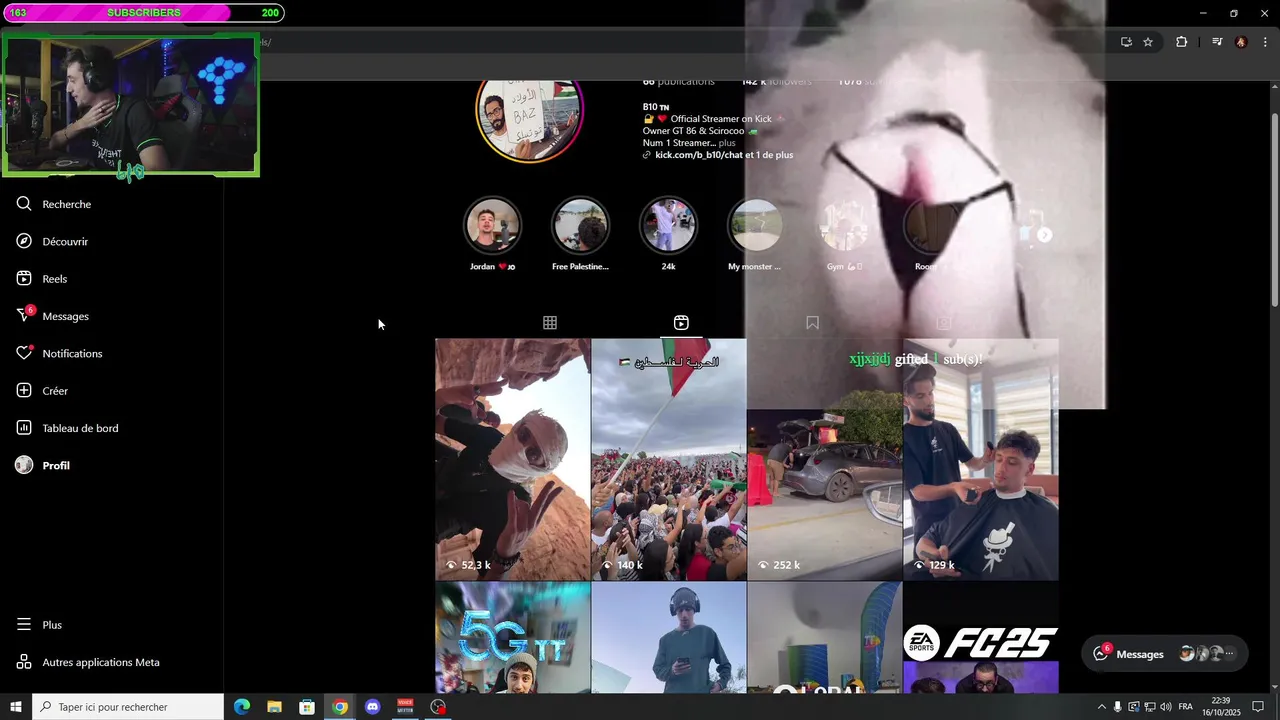Open the Chrome extensions puzzle icon
Viewport: 1280px width, 720px height.
coord(1181,42)
